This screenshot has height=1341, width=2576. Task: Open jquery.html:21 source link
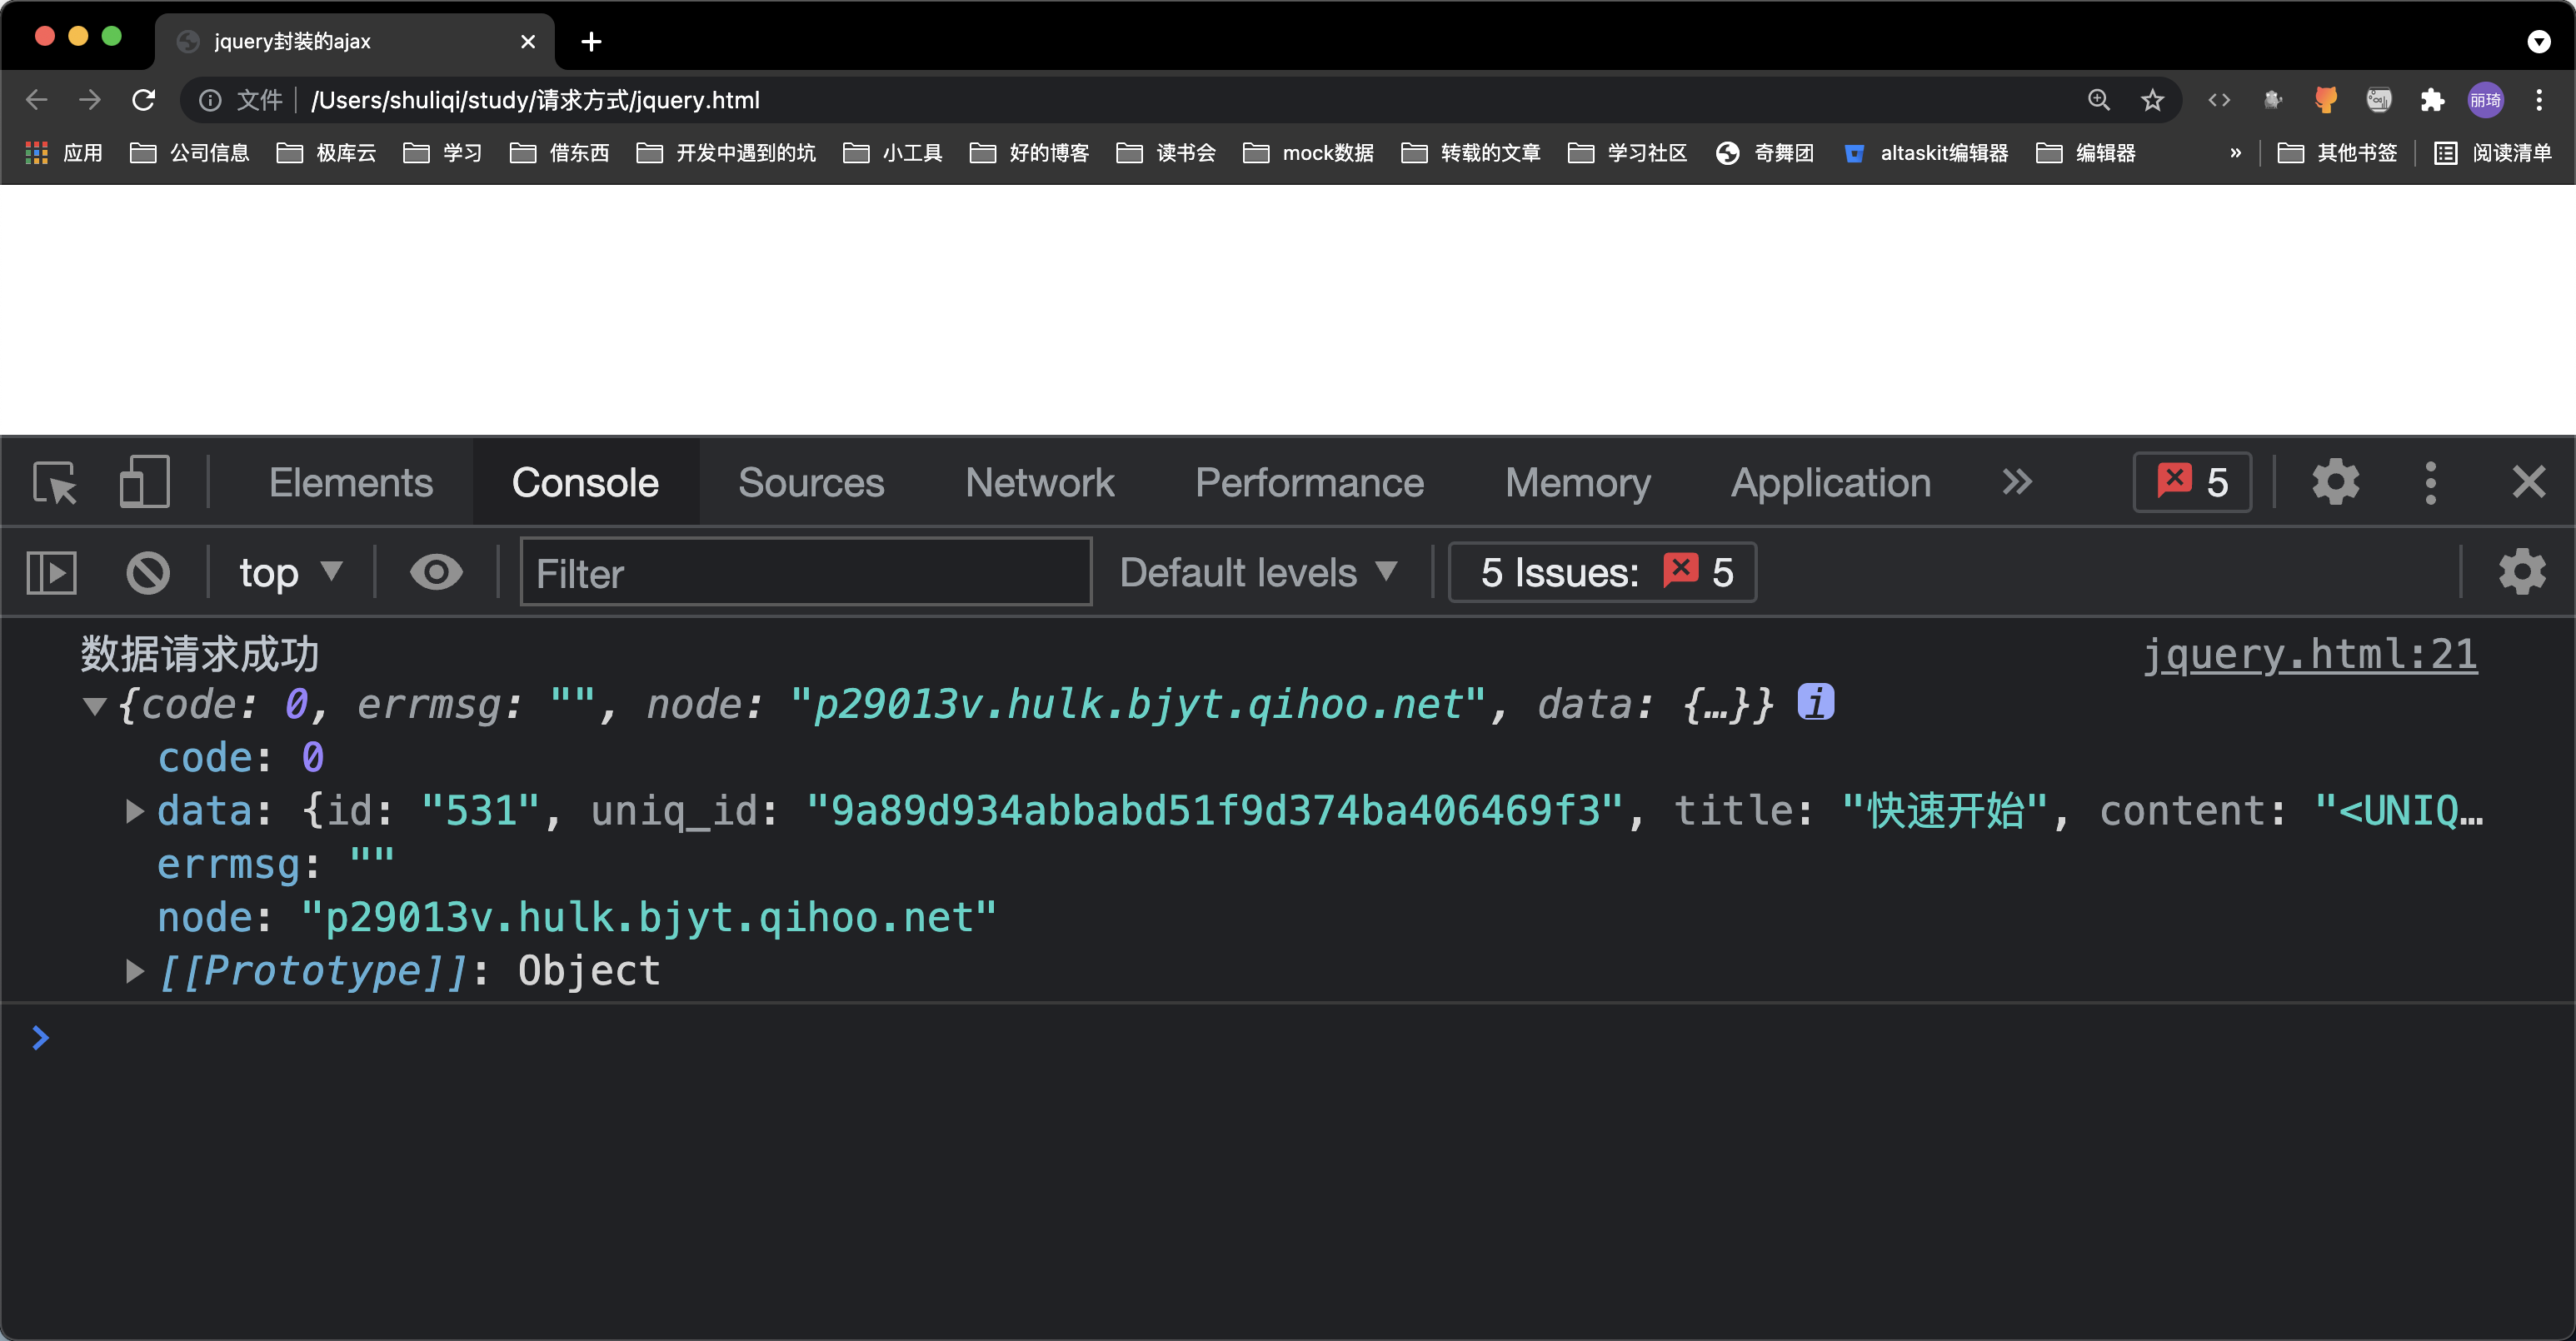coord(2309,655)
